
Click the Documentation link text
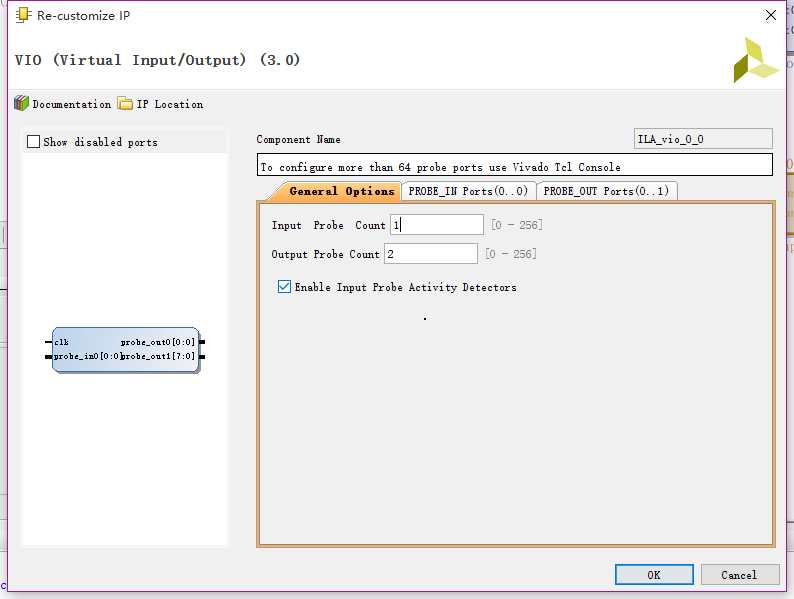pos(71,104)
